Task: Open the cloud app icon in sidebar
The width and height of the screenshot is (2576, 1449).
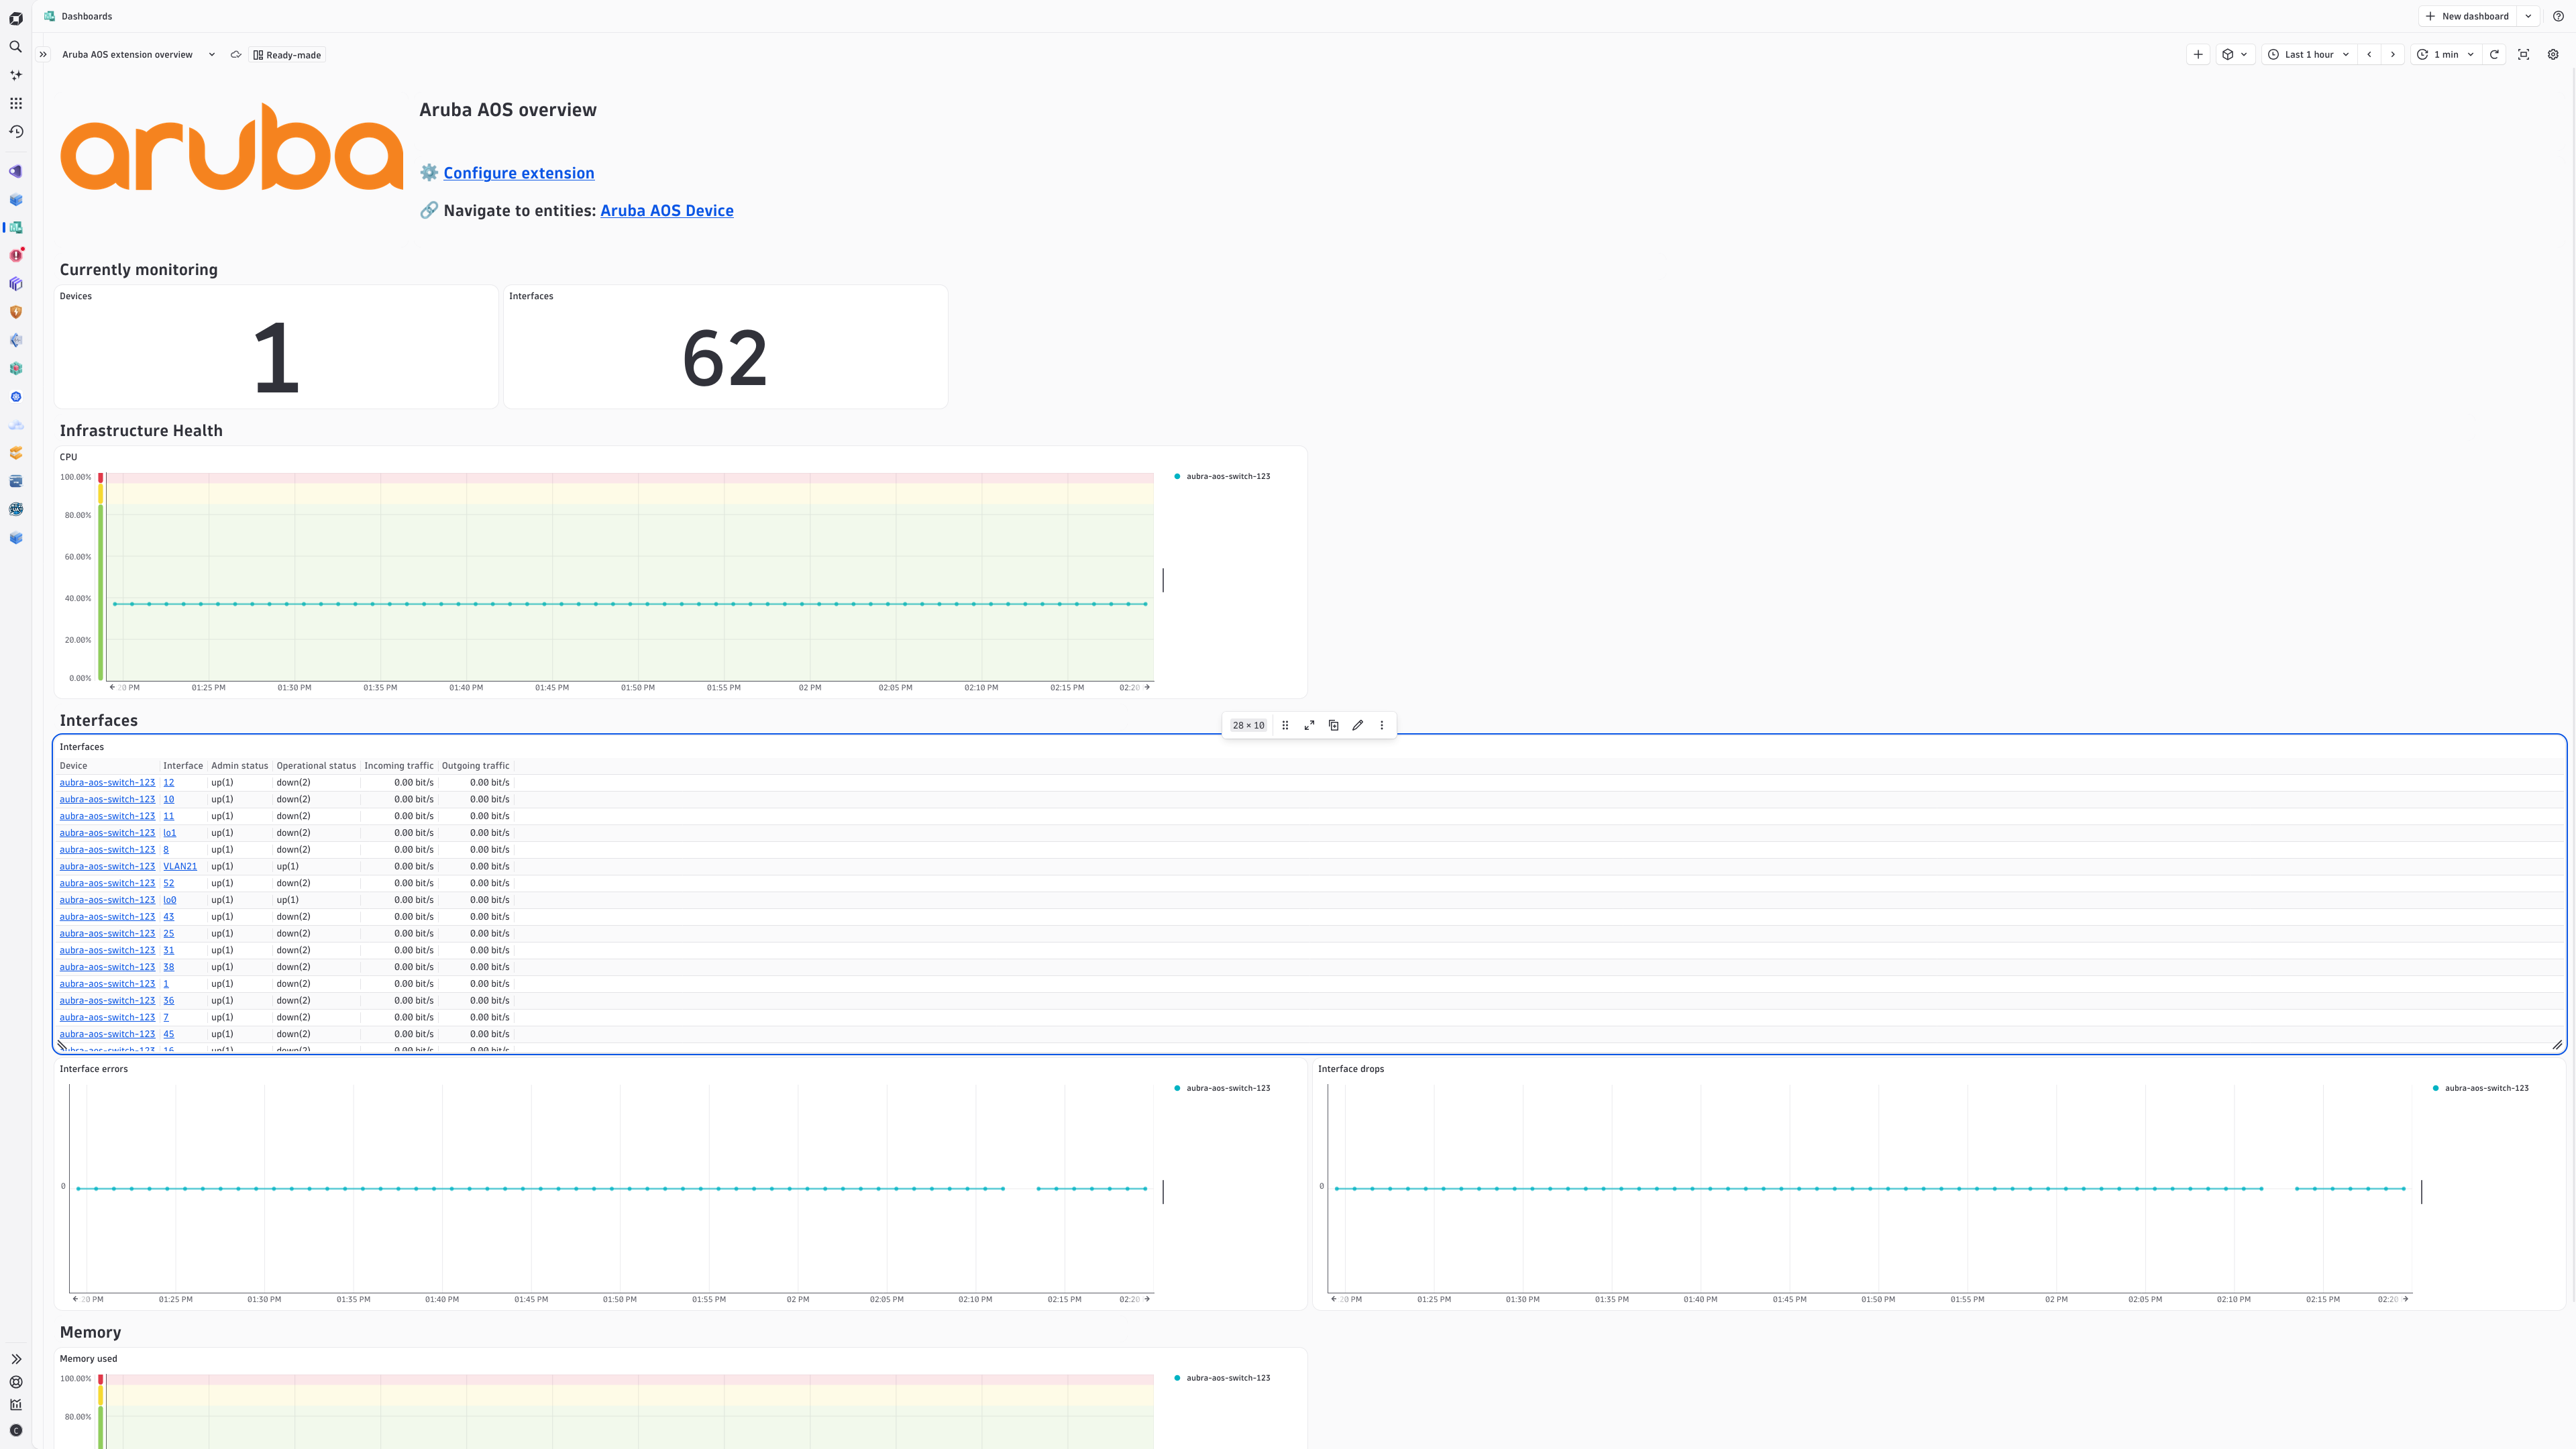Action: click(x=16, y=425)
